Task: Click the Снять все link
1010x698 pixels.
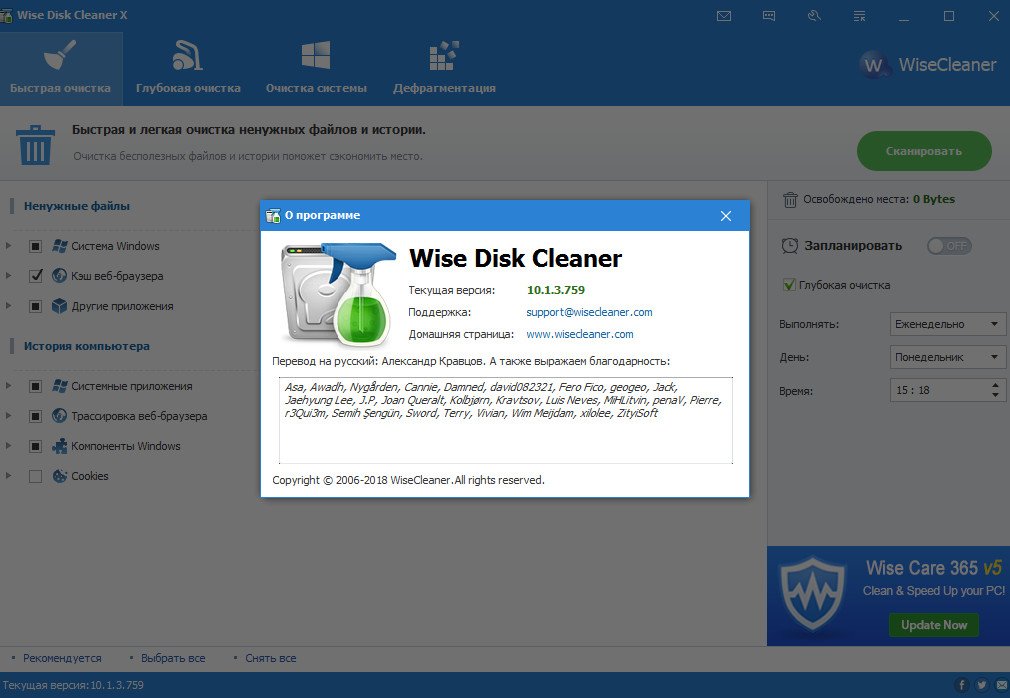Action: pyautogui.click(x=271, y=658)
